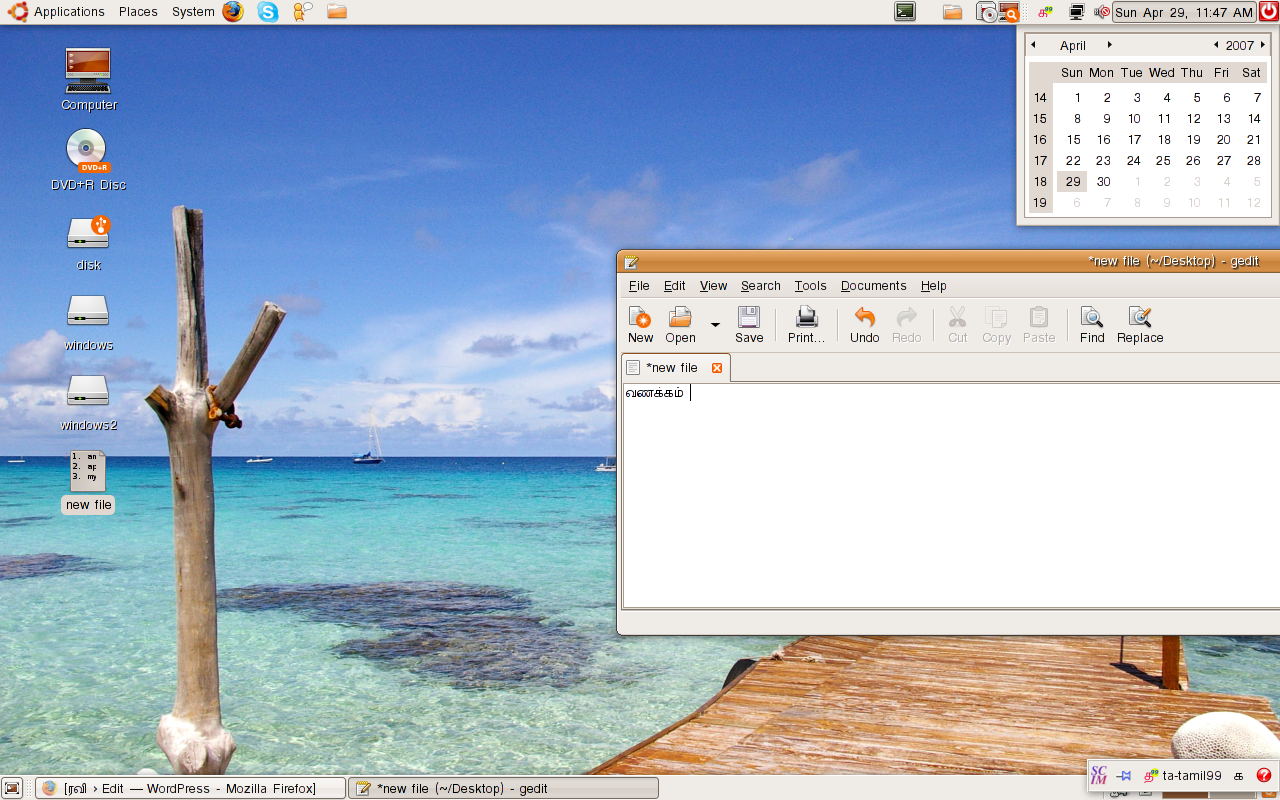This screenshot has height=800, width=1280.
Task: Select the windows2 drive desktop icon
Action: [x=88, y=392]
